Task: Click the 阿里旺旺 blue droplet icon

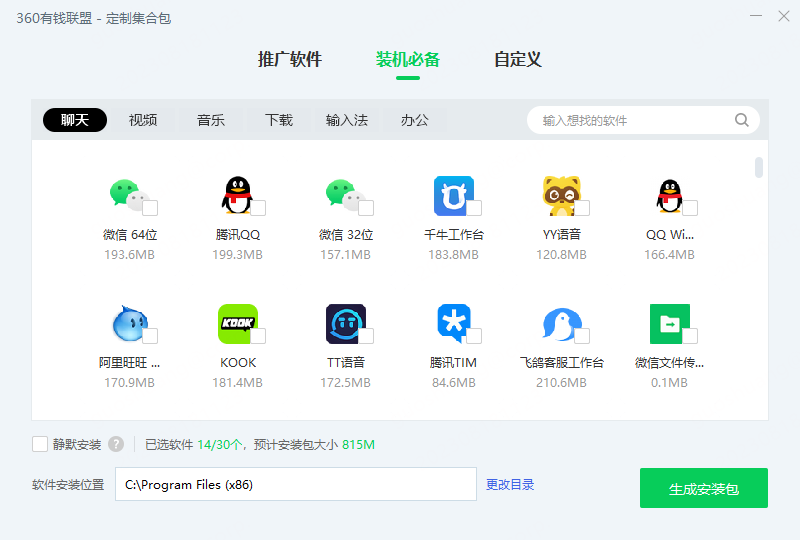Action: [x=129, y=324]
